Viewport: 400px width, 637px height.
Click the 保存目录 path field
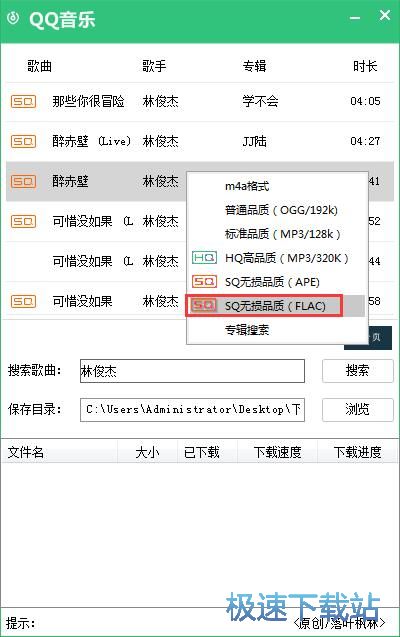click(x=192, y=410)
